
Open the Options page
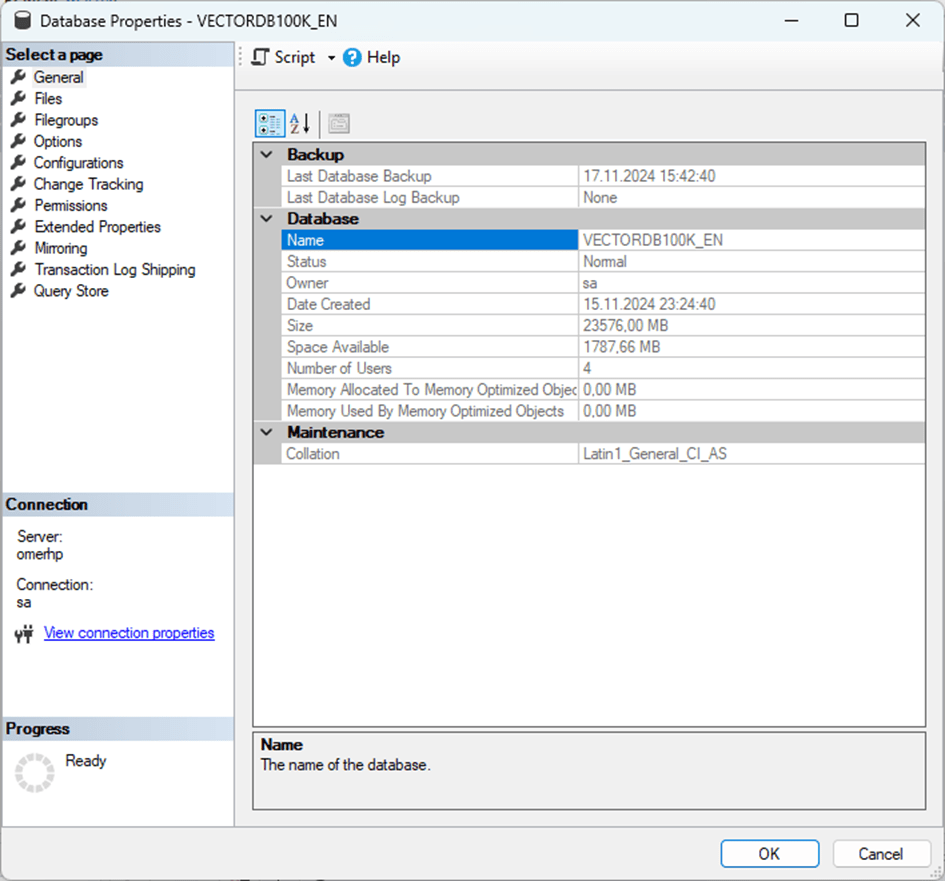pyautogui.click(x=57, y=142)
